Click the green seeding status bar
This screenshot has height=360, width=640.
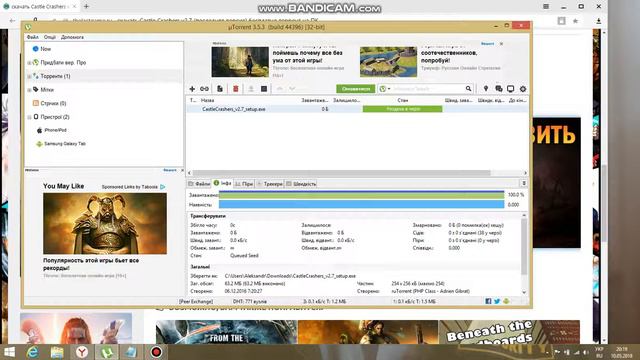402,109
